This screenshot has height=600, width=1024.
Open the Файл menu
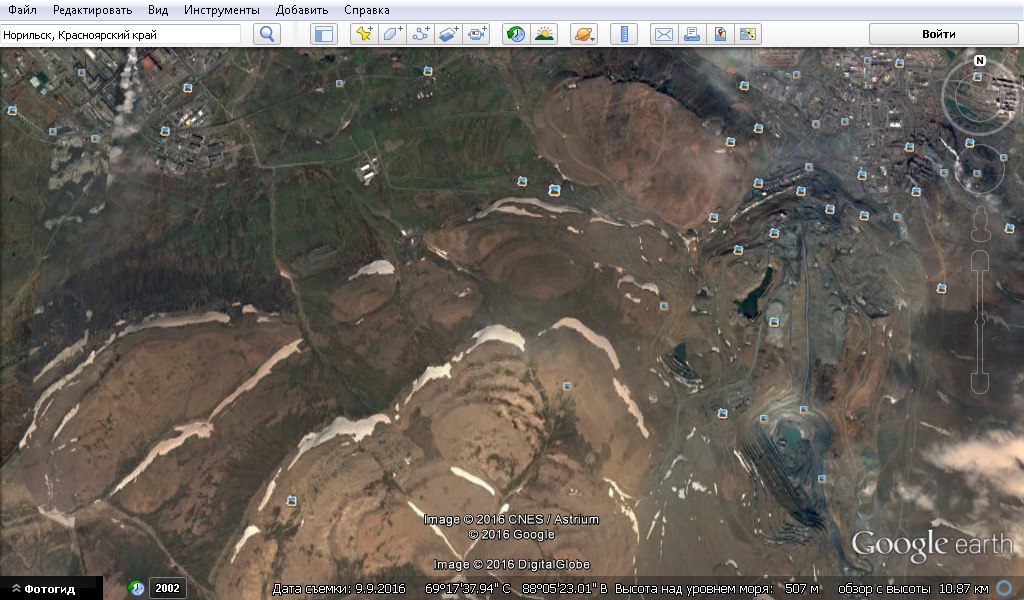click(x=22, y=10)
